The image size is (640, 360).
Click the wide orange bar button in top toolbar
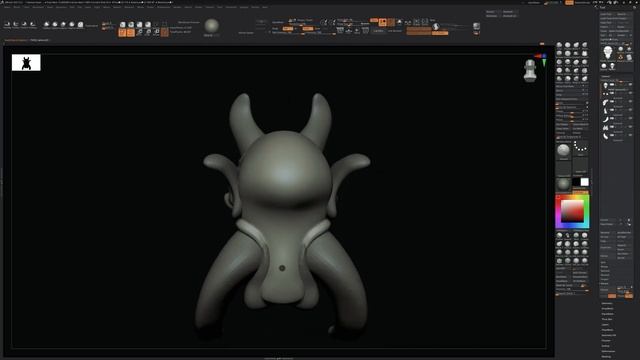coord(419,31)
